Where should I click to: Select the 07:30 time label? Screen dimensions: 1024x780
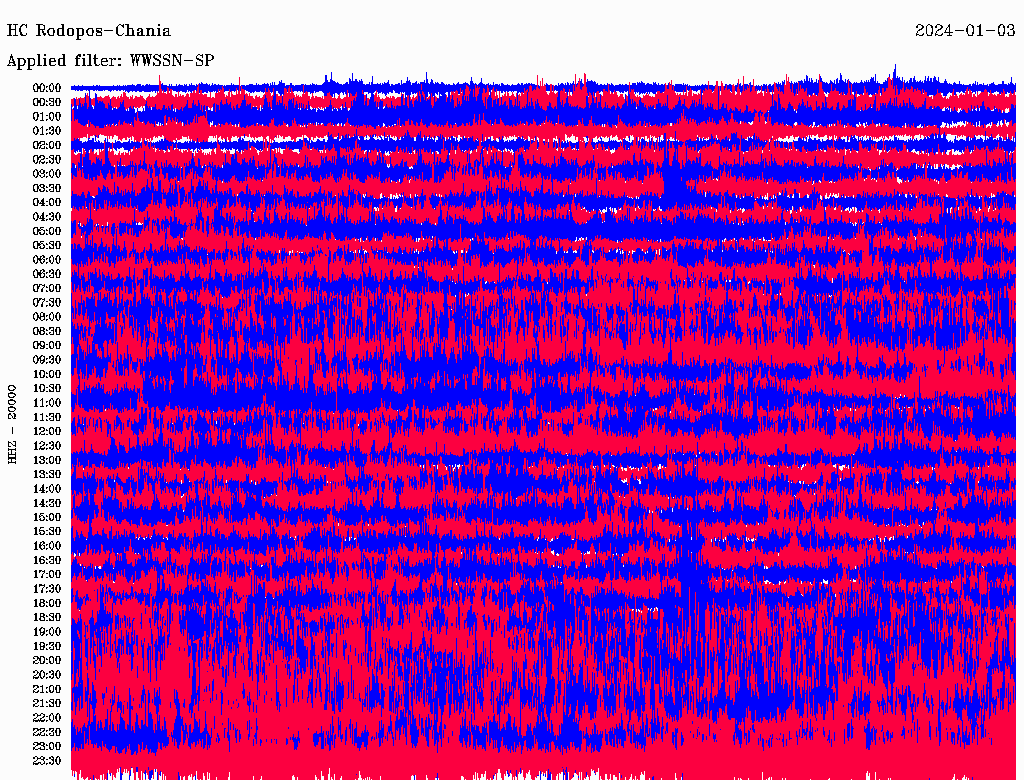pyautogui.click(x=47, y=302)
